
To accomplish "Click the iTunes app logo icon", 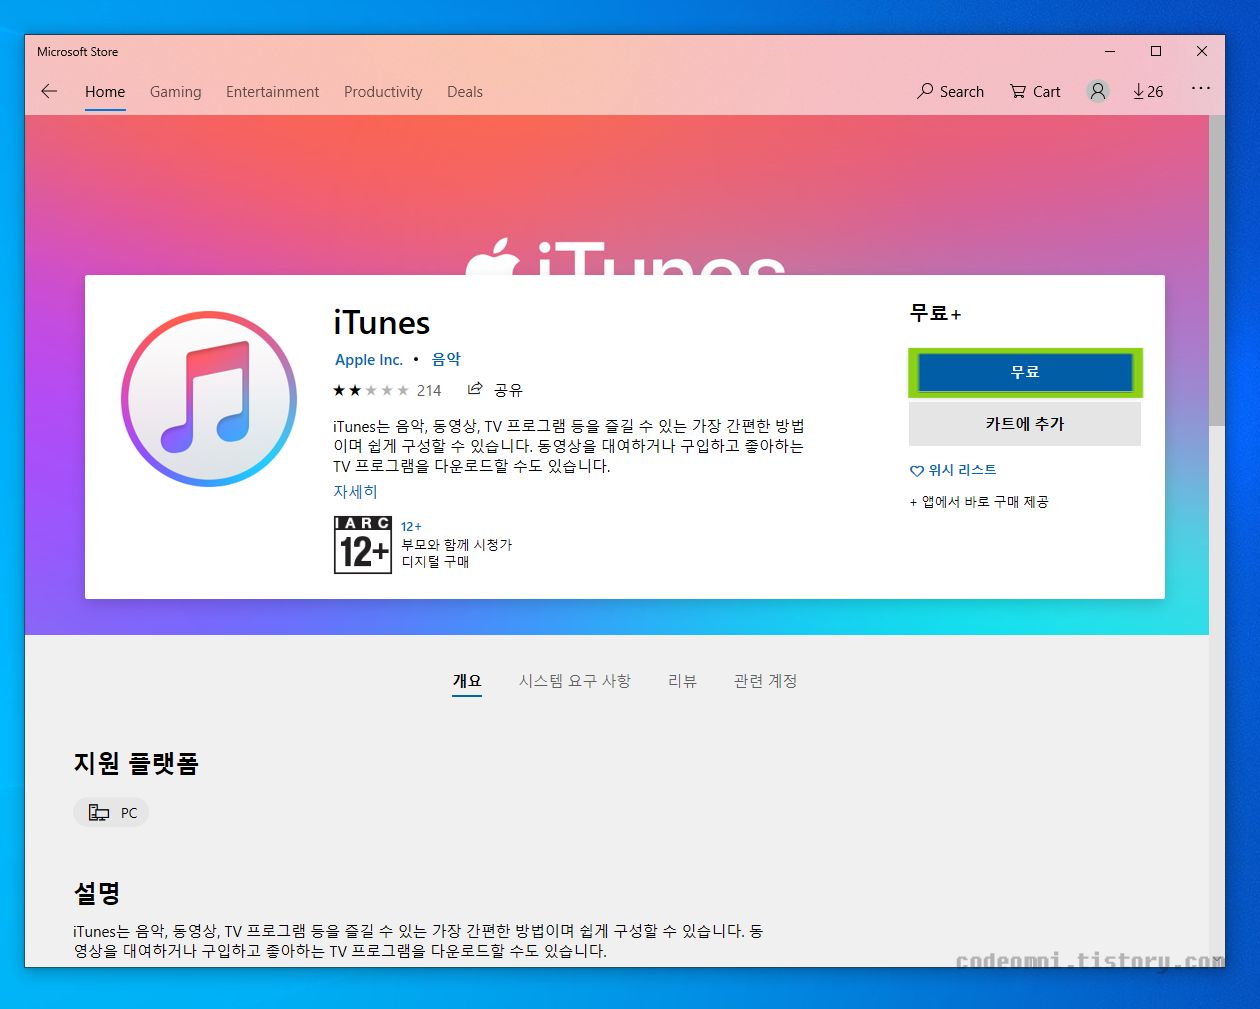I will 209,399.
